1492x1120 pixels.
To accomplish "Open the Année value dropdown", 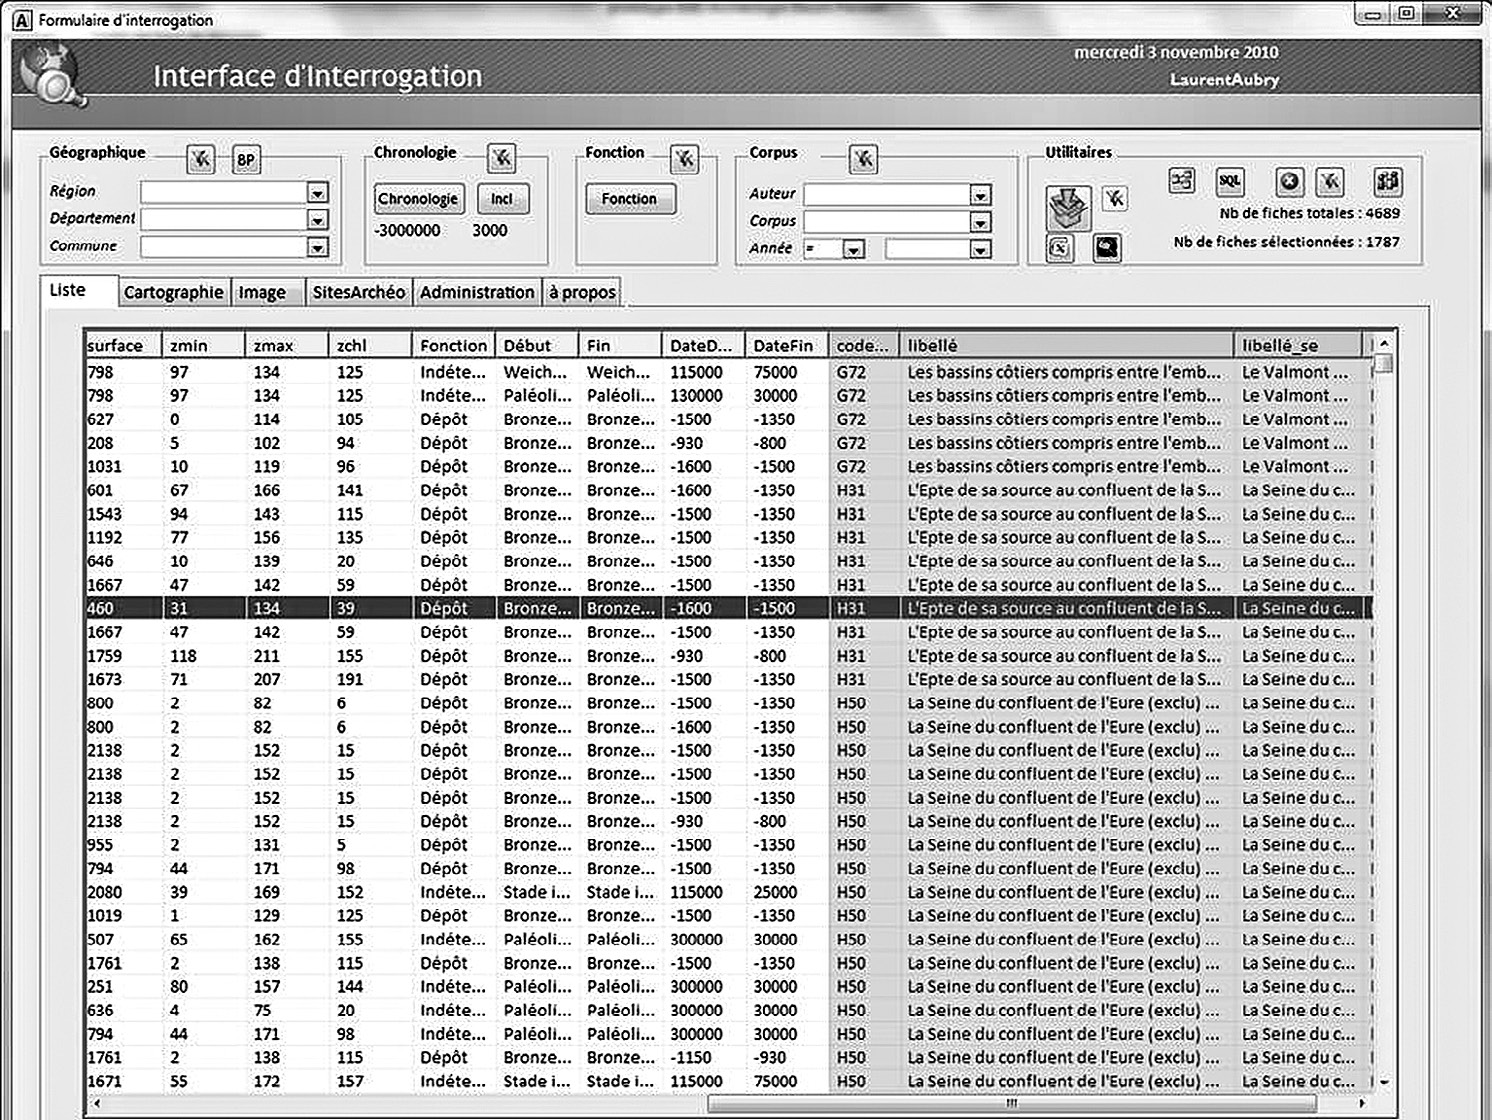I will coord(980,249).
